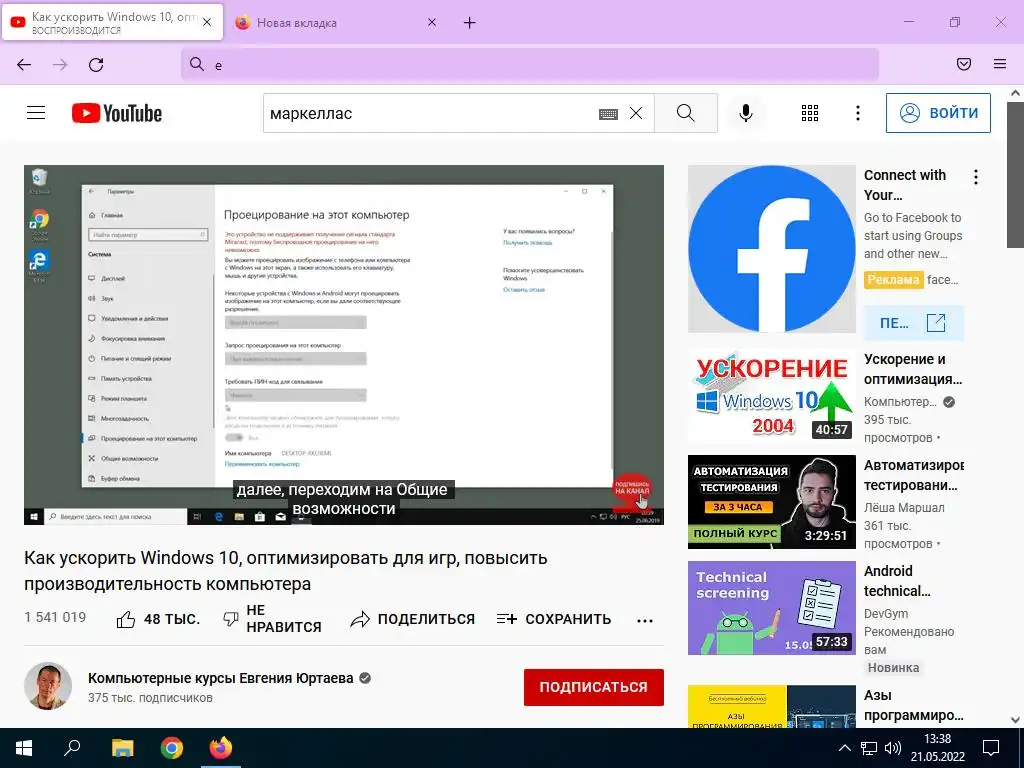Viewport: 1024px width, 768px height.
Task: Switch to the Новая вкладка tab
Action: click(337, 23)
